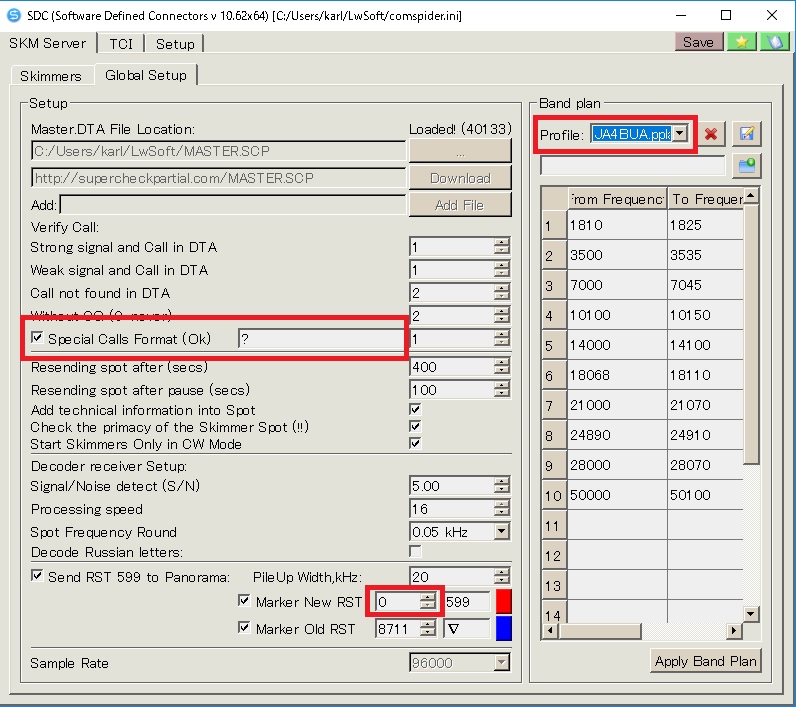The width and height of the screenshot is (796, 707).
Task: Select cell 1810 in band plan row 1
Action: (617, 225)
